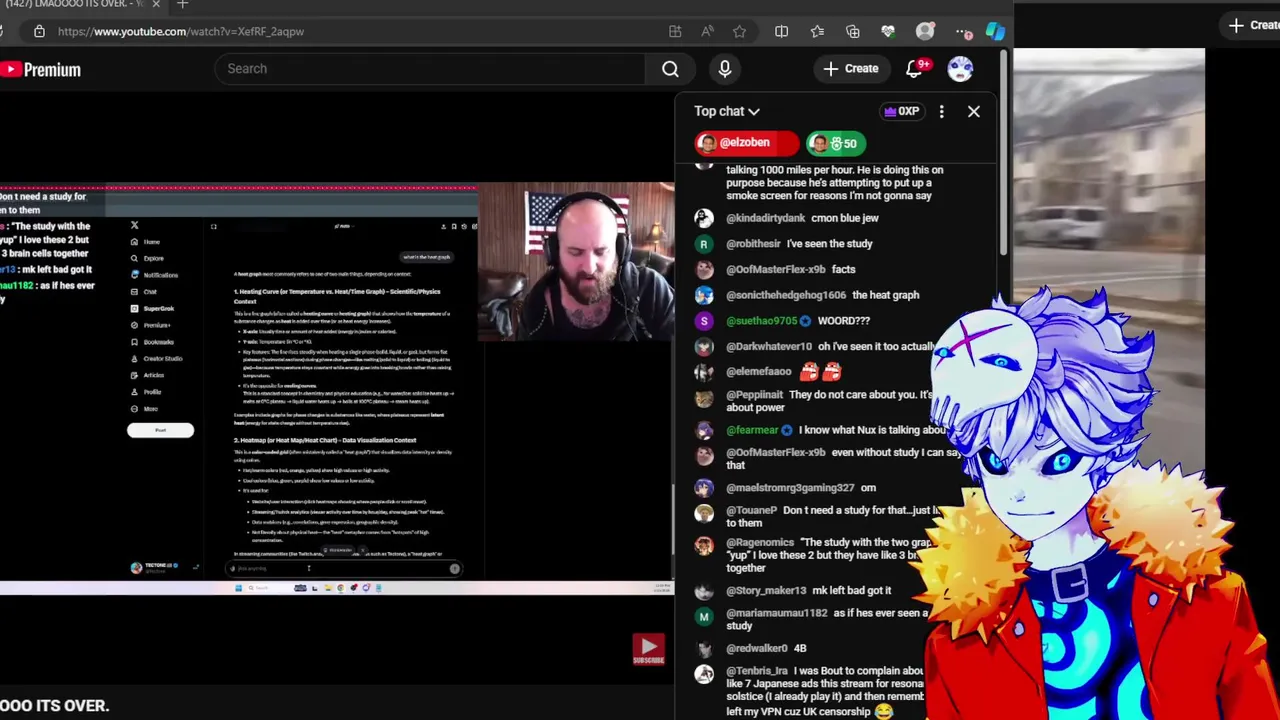The width and height of the screenshot is (1280, 720).
Task: Add this page to favorites with star icon
Action: (739, 31)
